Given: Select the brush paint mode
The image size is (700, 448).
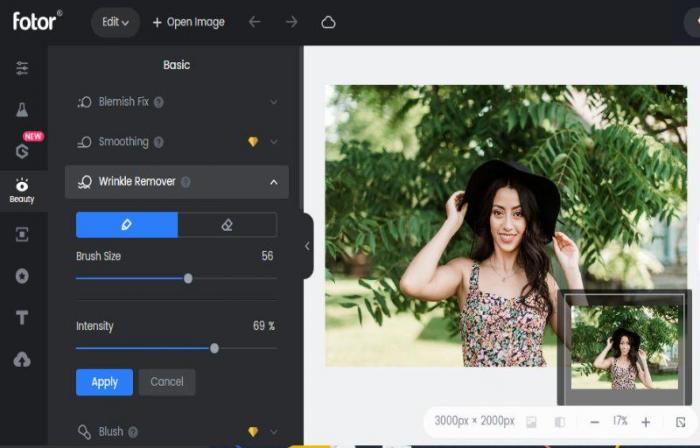Looking at the screenshot, I should click(127, 224).
